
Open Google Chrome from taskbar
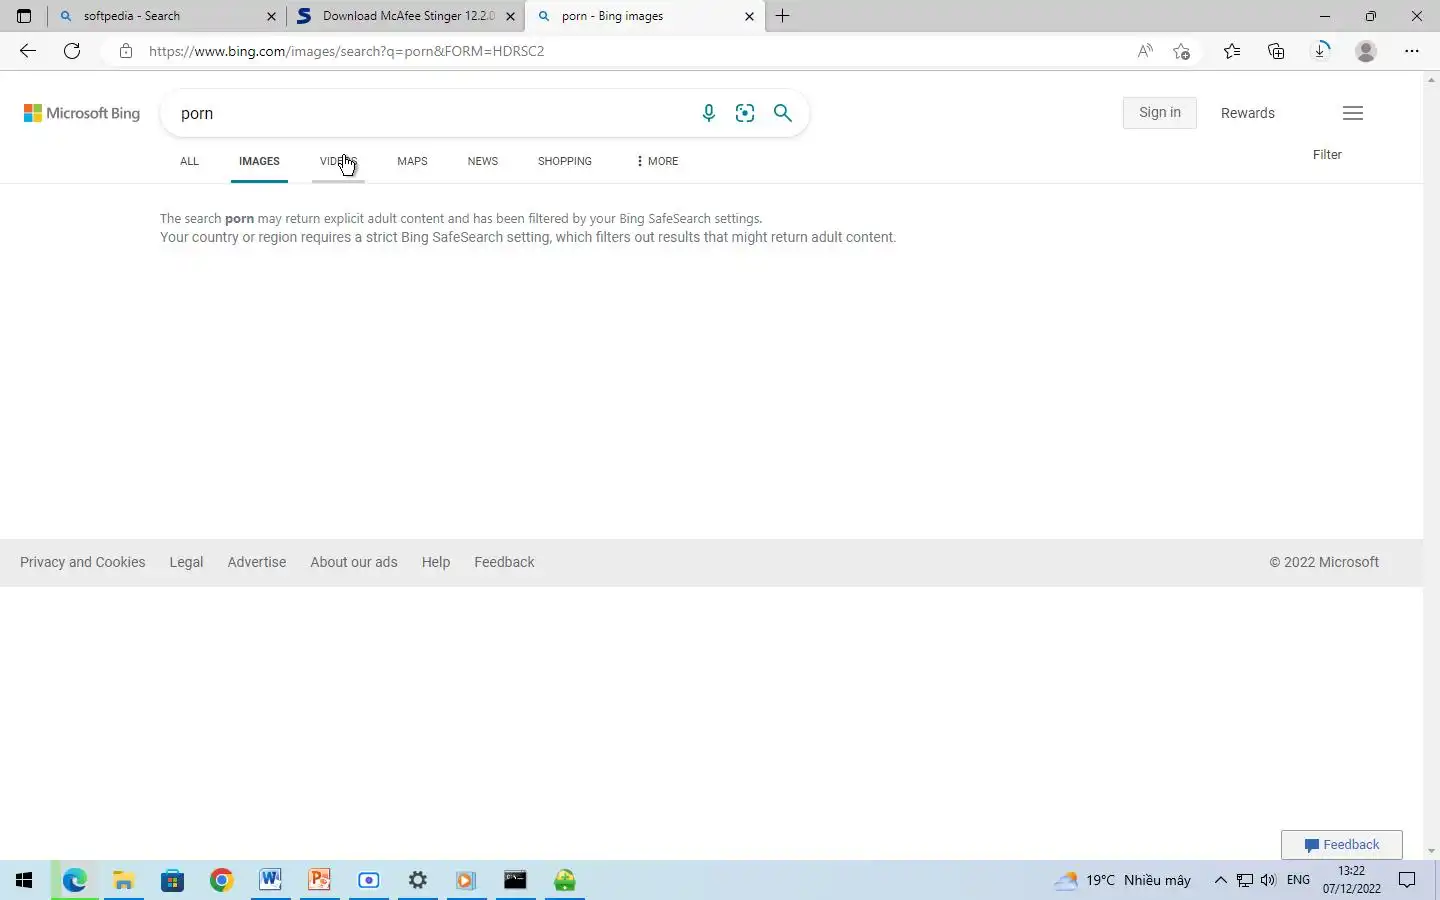coord(222,880)
